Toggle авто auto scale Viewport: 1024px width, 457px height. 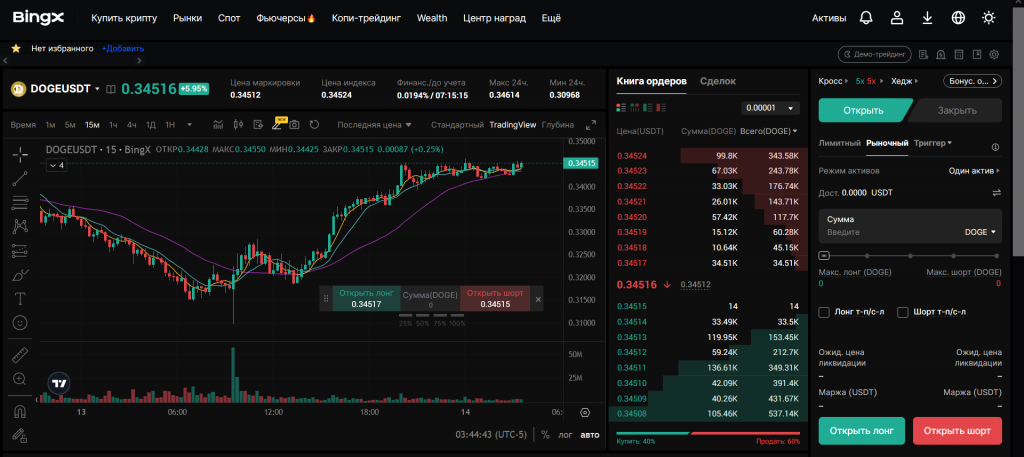[x=590, y=435]
